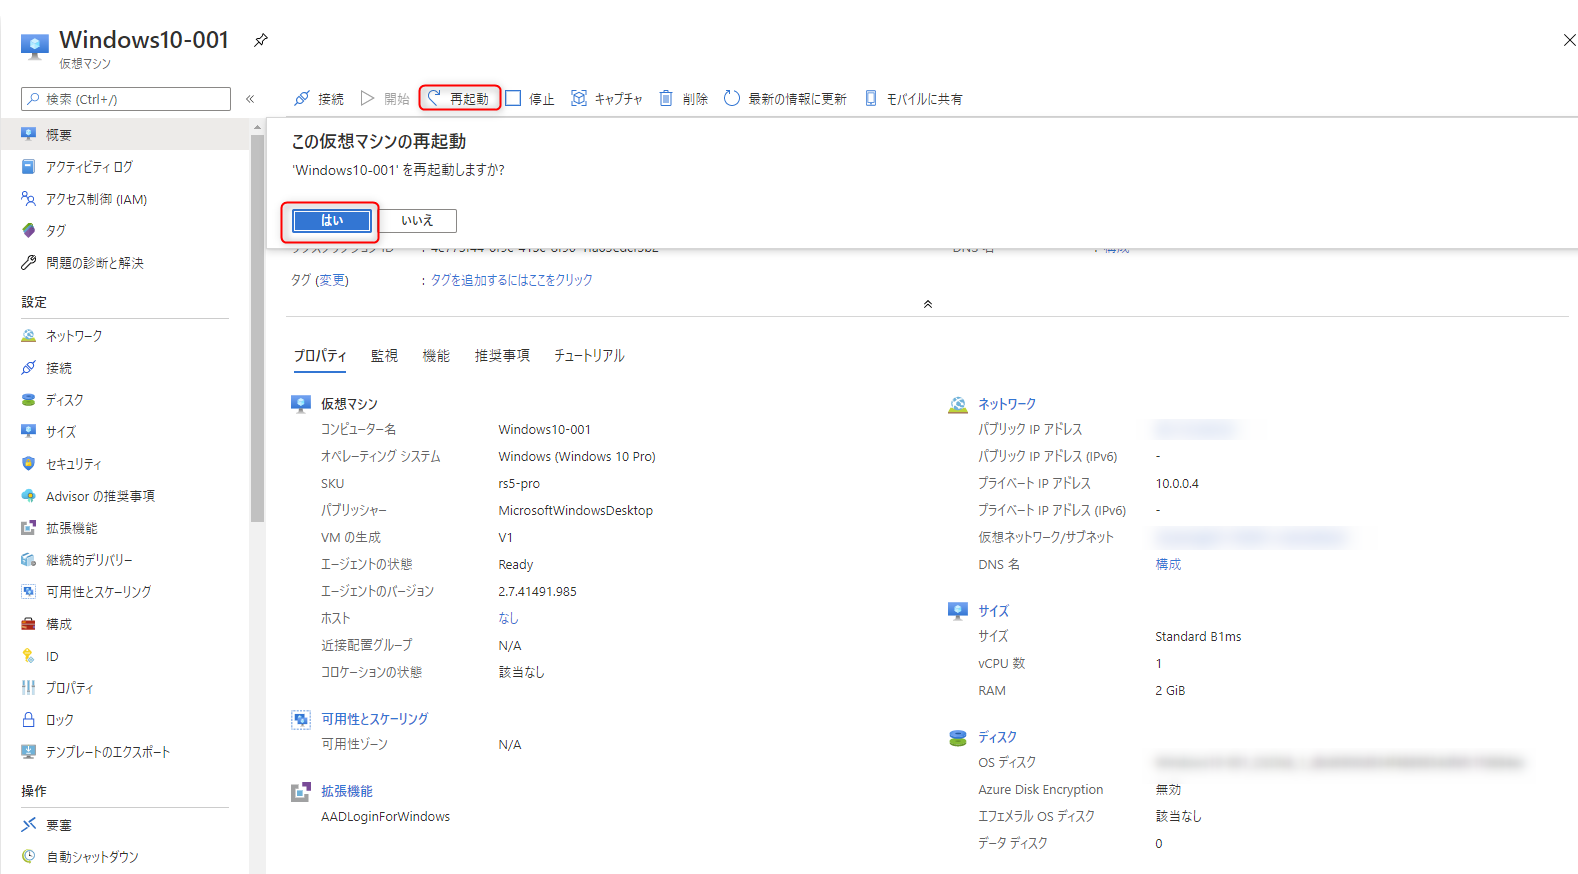The width and height of the screenshot is (1578, 874).
Task: Click the sidebar vertical scrollbar
Action: [257, 328]
